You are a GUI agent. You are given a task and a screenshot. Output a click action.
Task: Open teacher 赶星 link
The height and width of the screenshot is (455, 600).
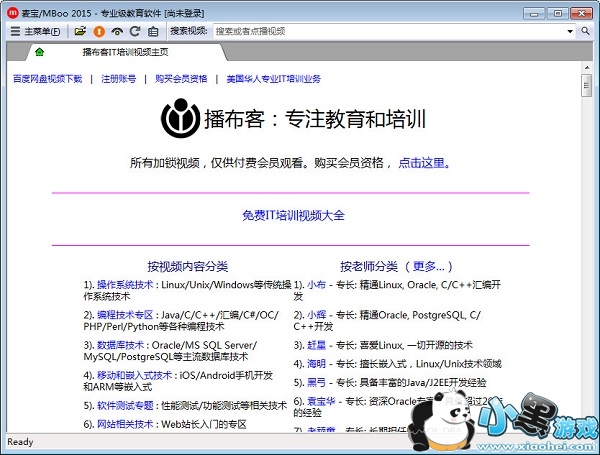316,345
